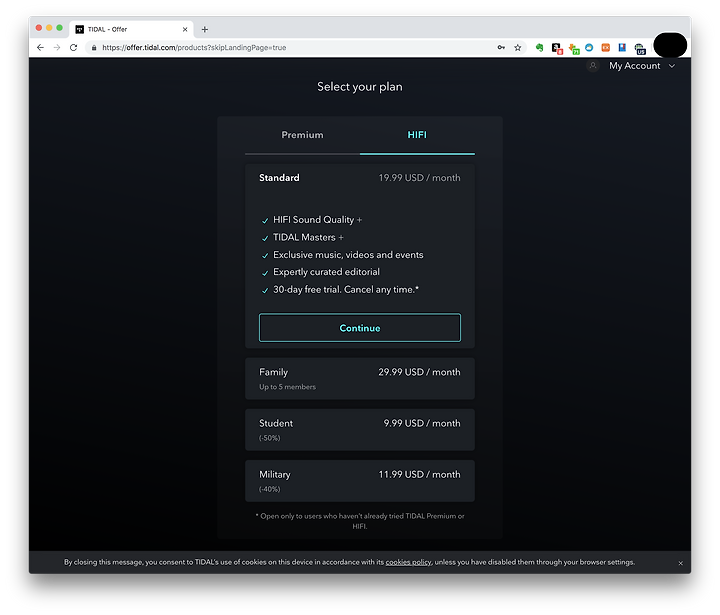This screenshot has width=720, height=615.
Task: Click the browser forward arrow
Action: (56, 47)
